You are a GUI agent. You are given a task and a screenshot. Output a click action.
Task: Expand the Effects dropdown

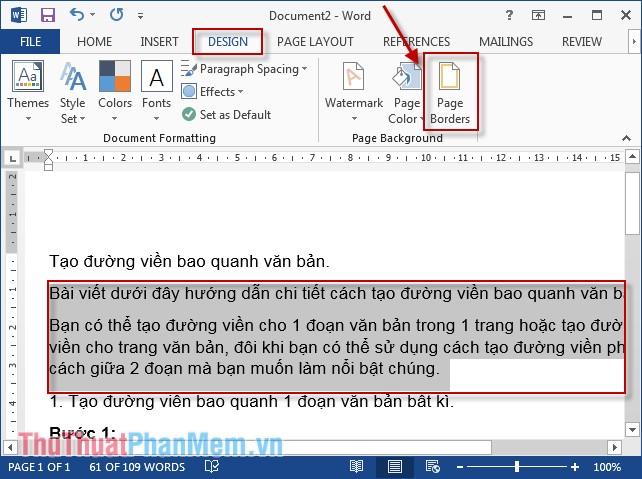tap(216, 92)
